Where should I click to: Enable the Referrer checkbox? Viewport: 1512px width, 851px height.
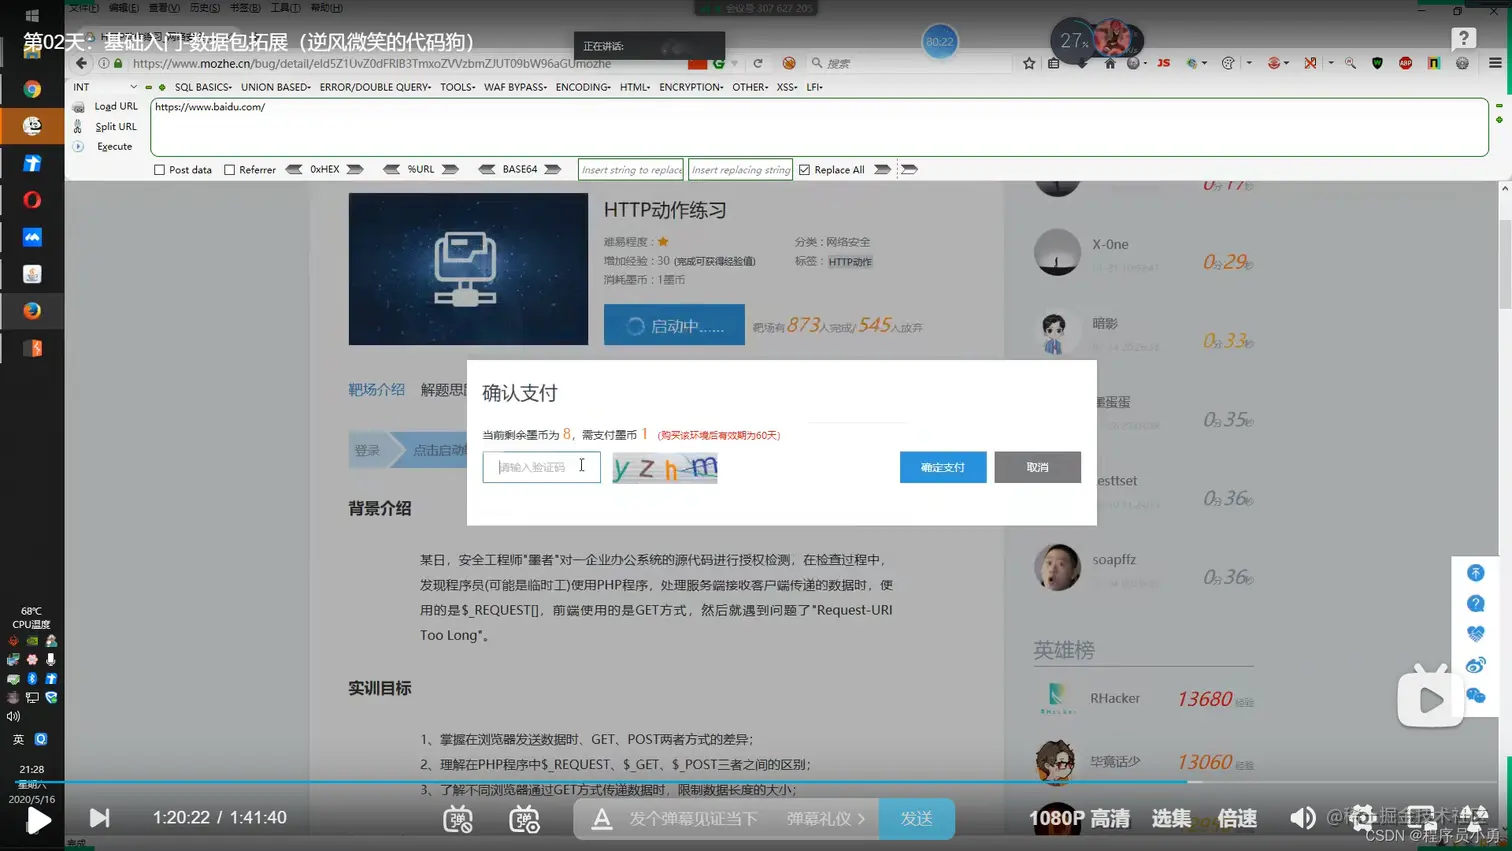pyautogui.click(x=229, y=170)
